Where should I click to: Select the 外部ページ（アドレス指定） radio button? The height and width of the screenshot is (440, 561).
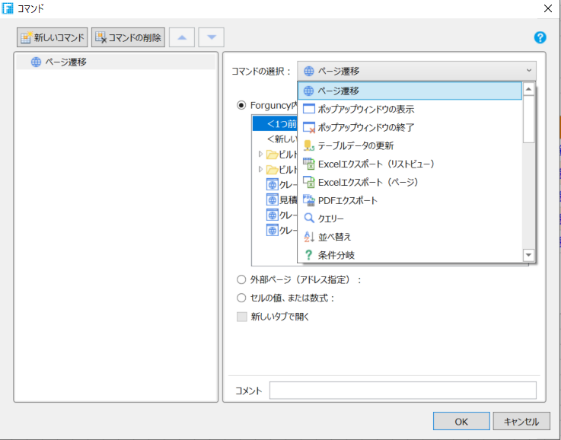[x=242, y=279]
